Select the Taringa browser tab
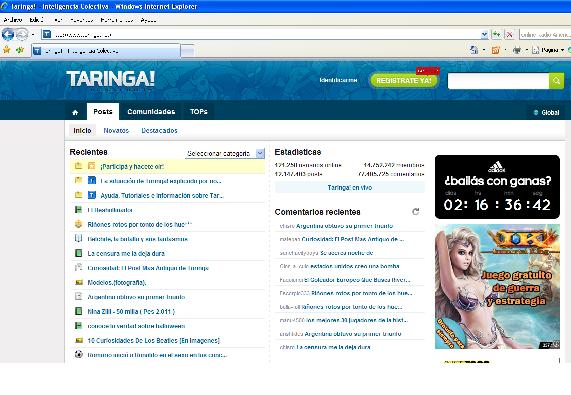The image size is (571, 395). [106, 51]
